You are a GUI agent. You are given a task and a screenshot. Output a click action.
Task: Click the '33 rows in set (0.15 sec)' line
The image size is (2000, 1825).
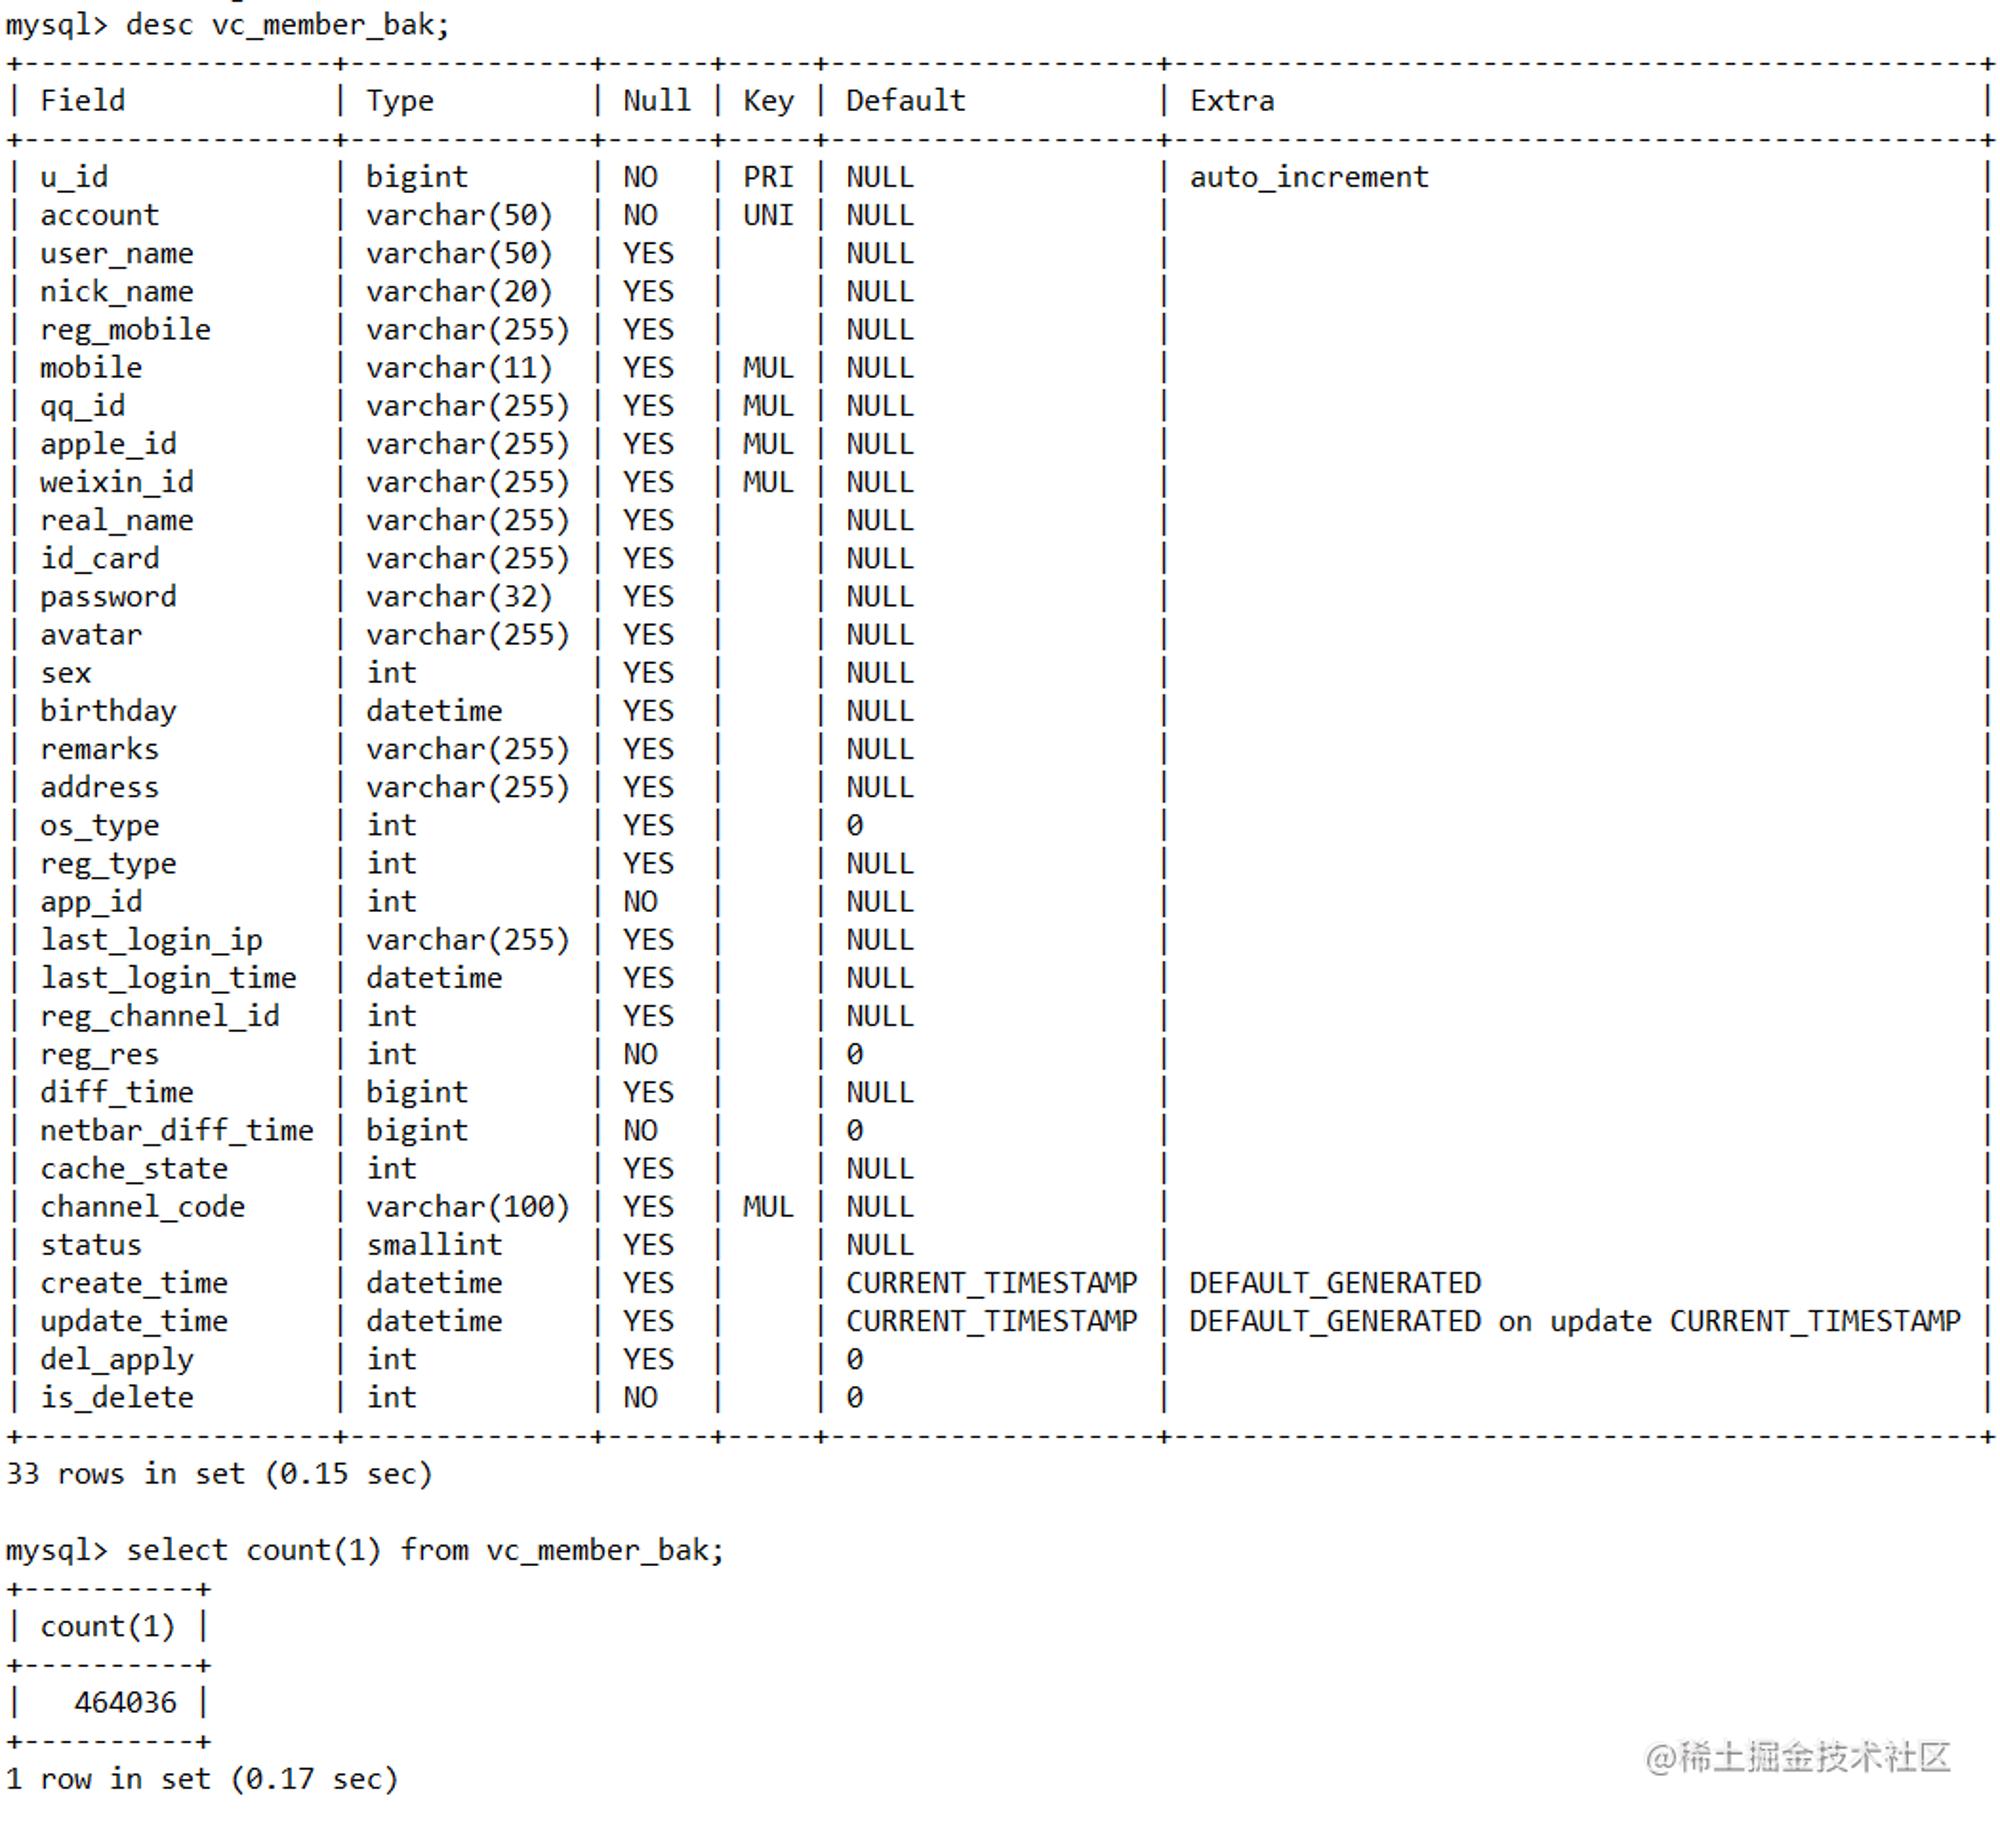tap(219, 1474)
